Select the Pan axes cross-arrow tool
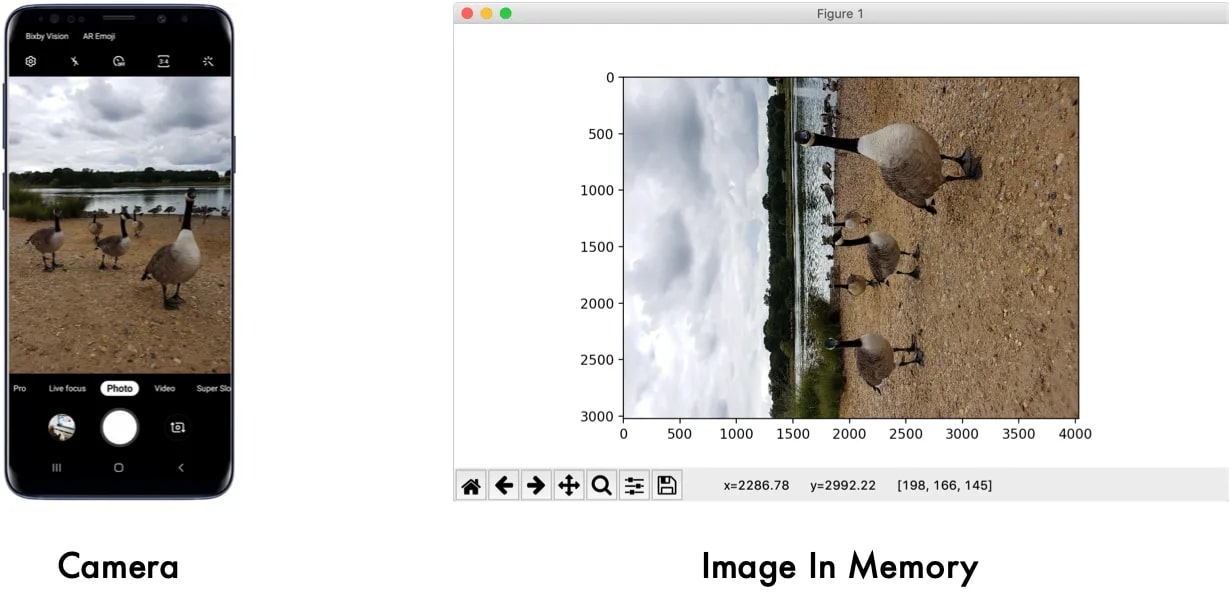 pyautogui.click(x=569, y=486)
